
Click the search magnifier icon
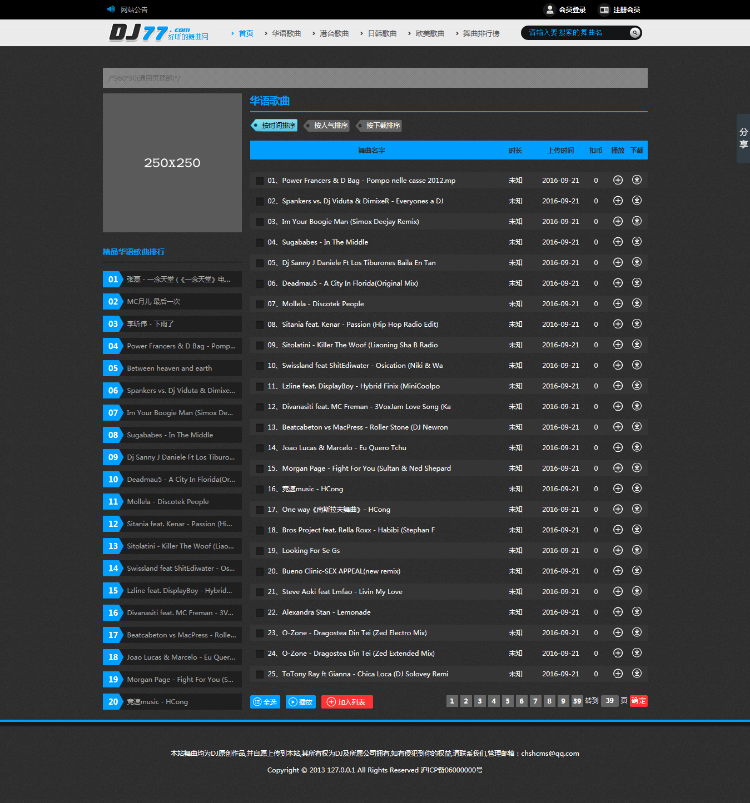pyautogui.click(x=635, y=33)
